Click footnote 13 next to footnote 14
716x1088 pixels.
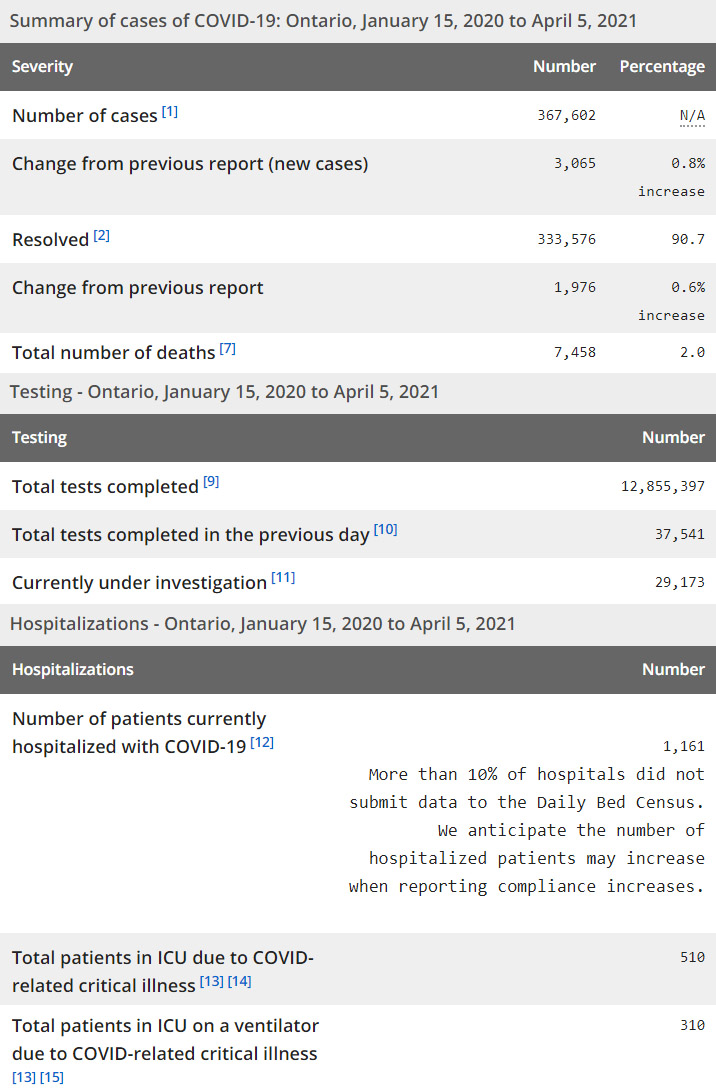pyautogui.click(x=211, y=981)
